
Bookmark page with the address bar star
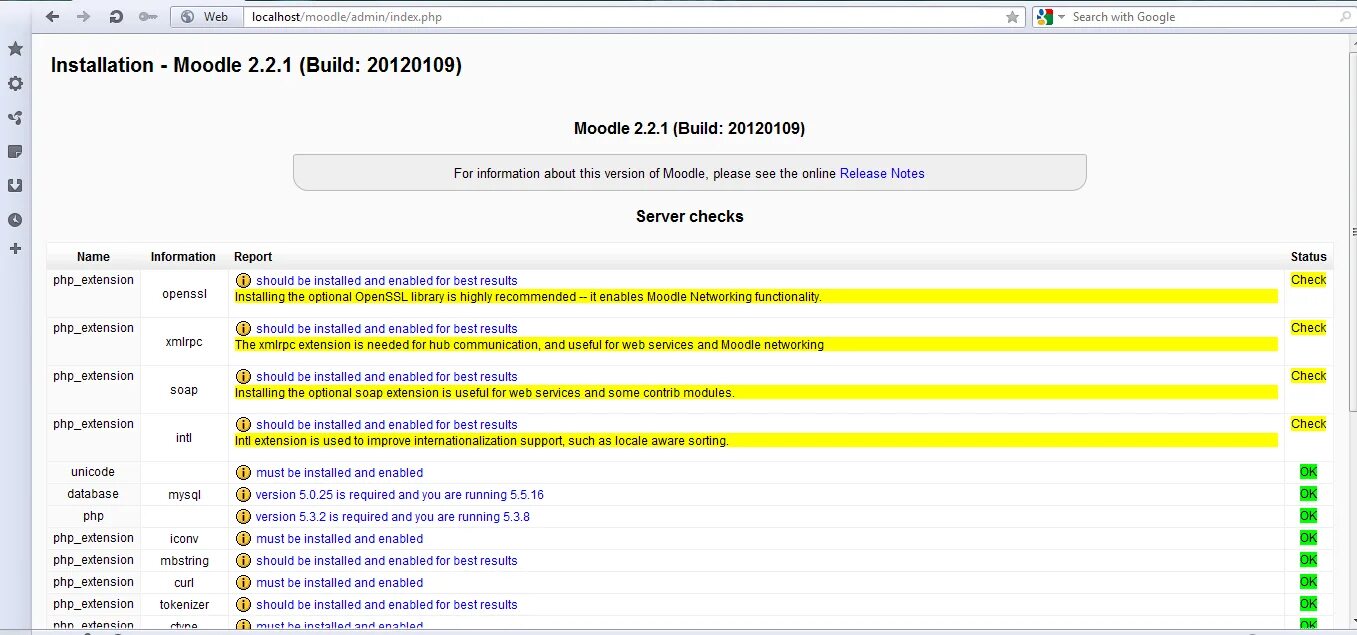click(x=1012, y=17)
